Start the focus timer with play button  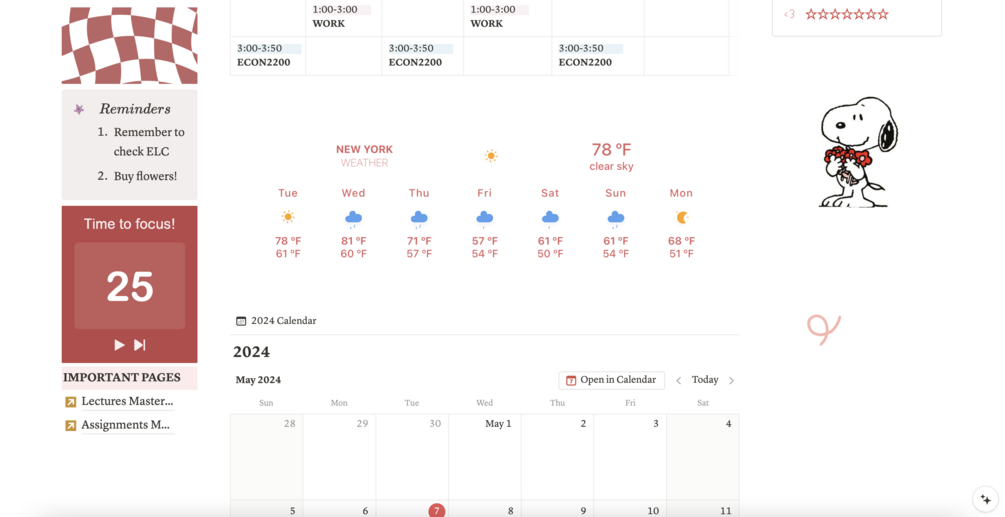(x=119, y=345)
